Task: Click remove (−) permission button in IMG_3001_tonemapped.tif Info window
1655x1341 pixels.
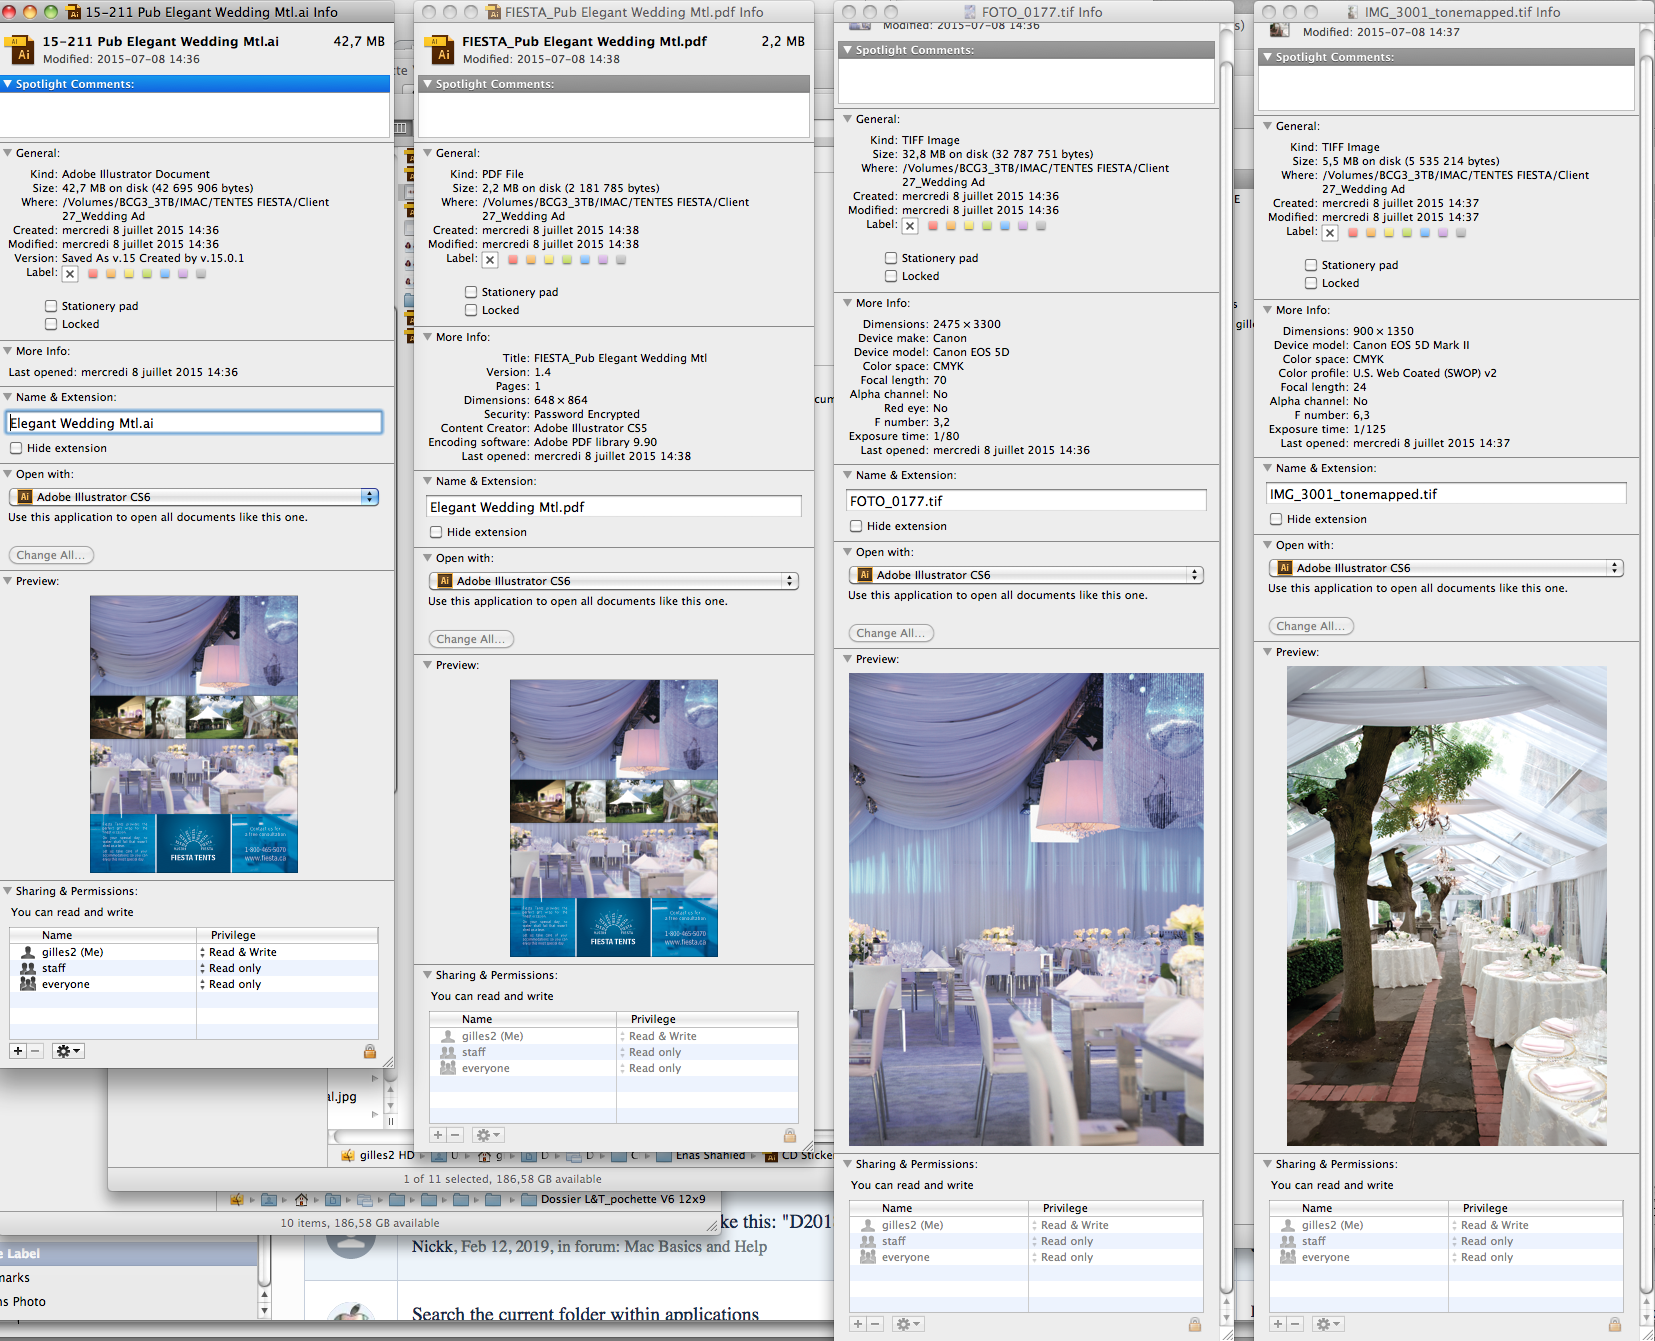Action: coord(1295,1324)
